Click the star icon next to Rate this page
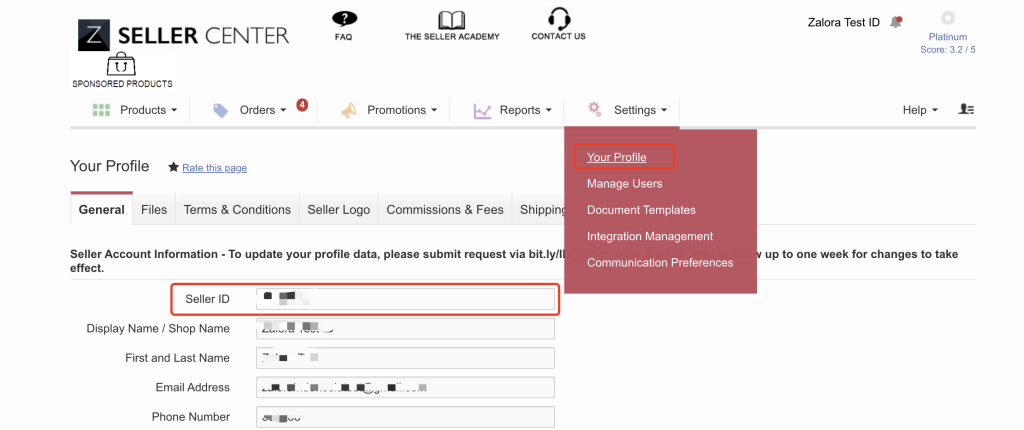Image resolution: width=1024 pixels, height=430 pixels. (x=173, y=167)
